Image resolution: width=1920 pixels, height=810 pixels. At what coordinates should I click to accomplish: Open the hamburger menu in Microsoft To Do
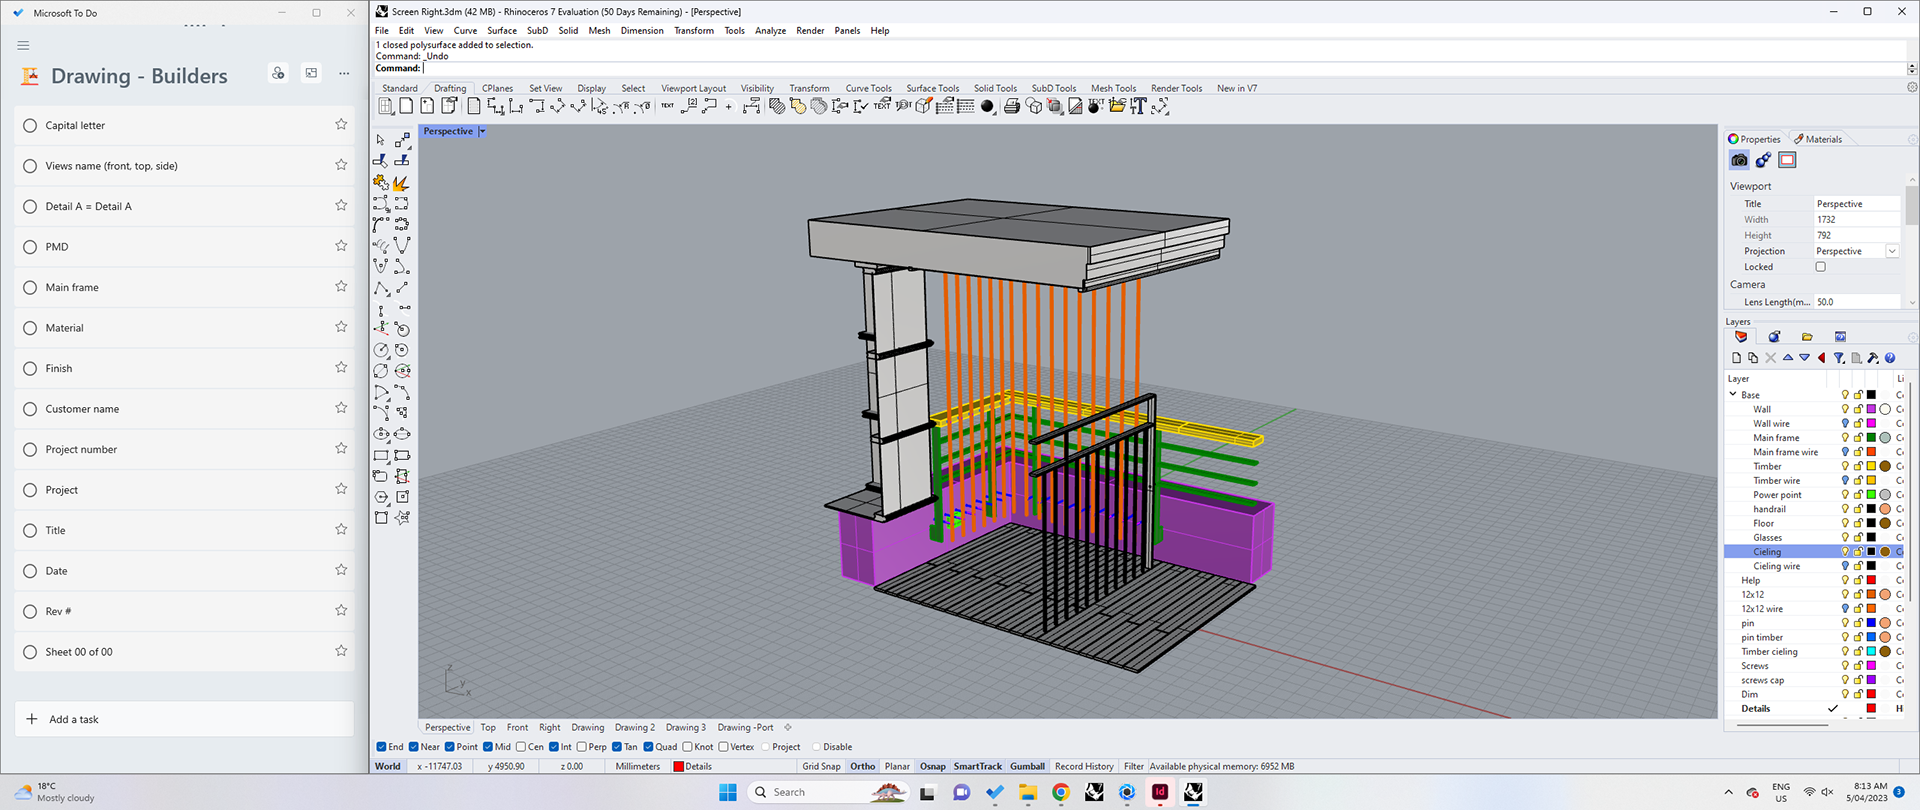click(23, 45)
